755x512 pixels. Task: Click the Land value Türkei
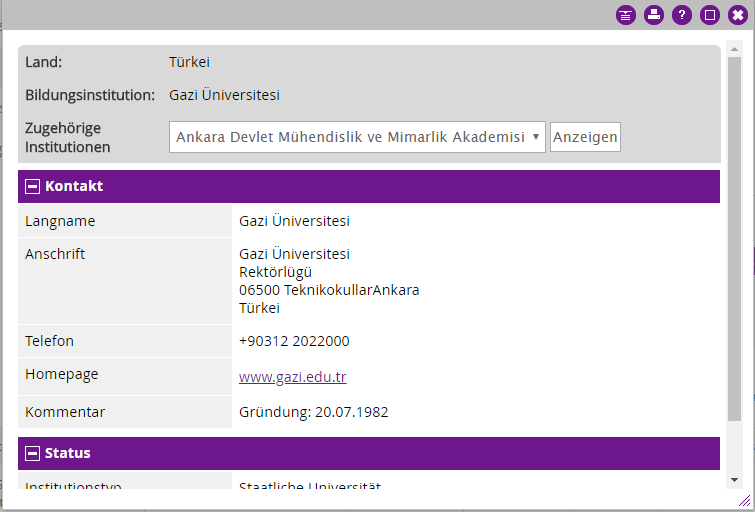(x=189, y=62)
